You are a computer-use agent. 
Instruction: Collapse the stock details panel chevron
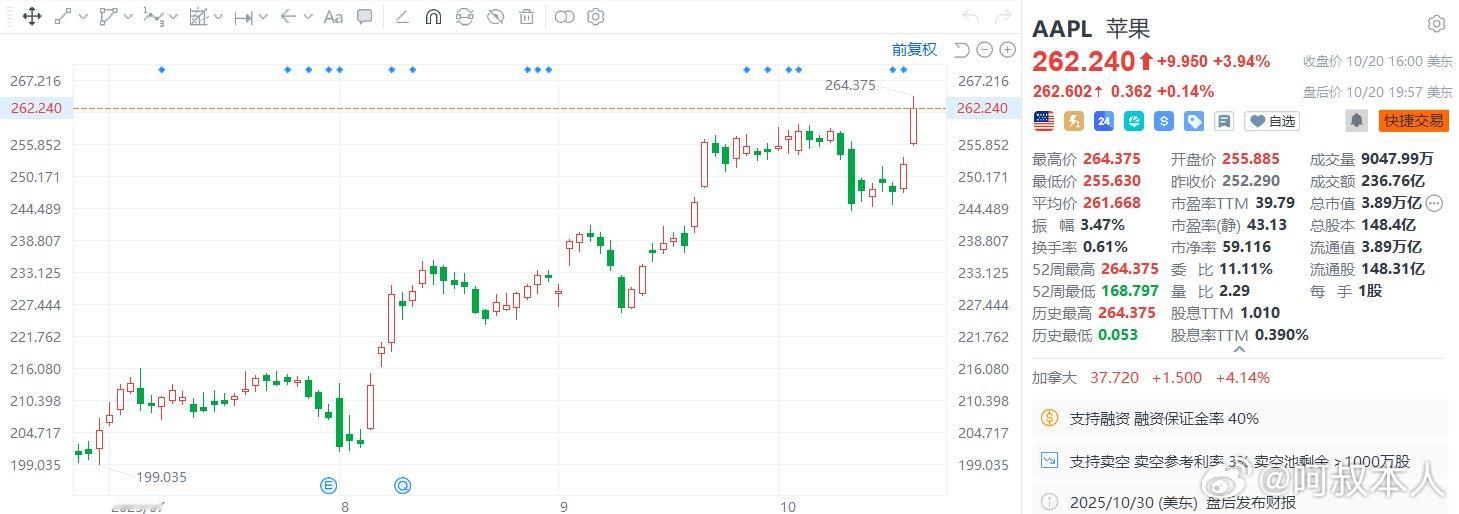(x=1240, y=350)
